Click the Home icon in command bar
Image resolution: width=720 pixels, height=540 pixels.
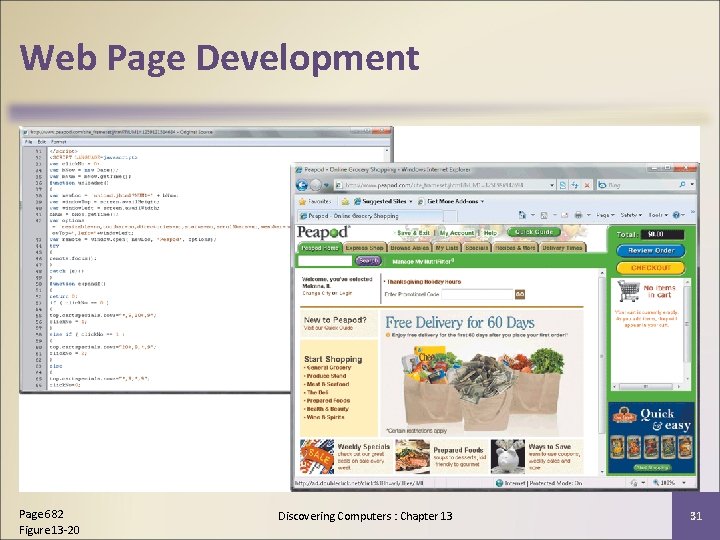tap(522, 215)
